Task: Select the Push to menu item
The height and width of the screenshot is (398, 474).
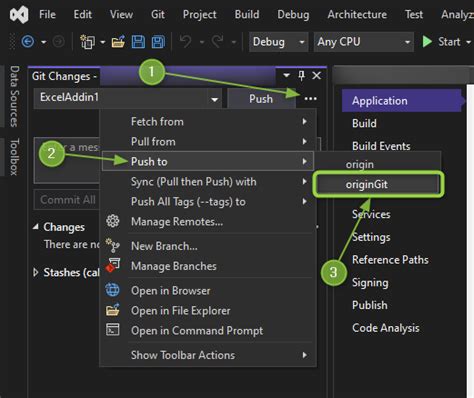Action: pyautogui.click(x=208, y=161)
